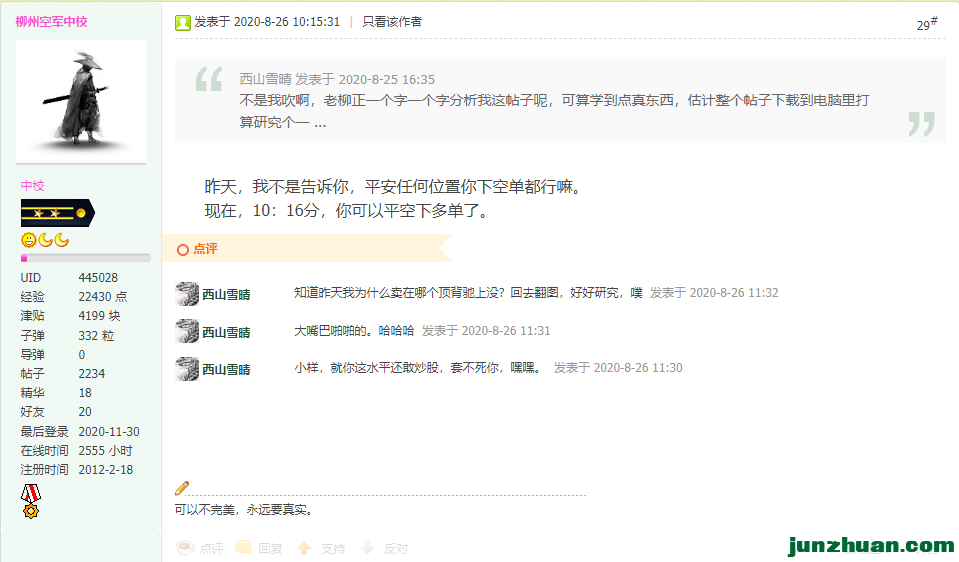The image size is (959, 562).
Task: Click the 支持 upvote button
Action: point(321,548)
